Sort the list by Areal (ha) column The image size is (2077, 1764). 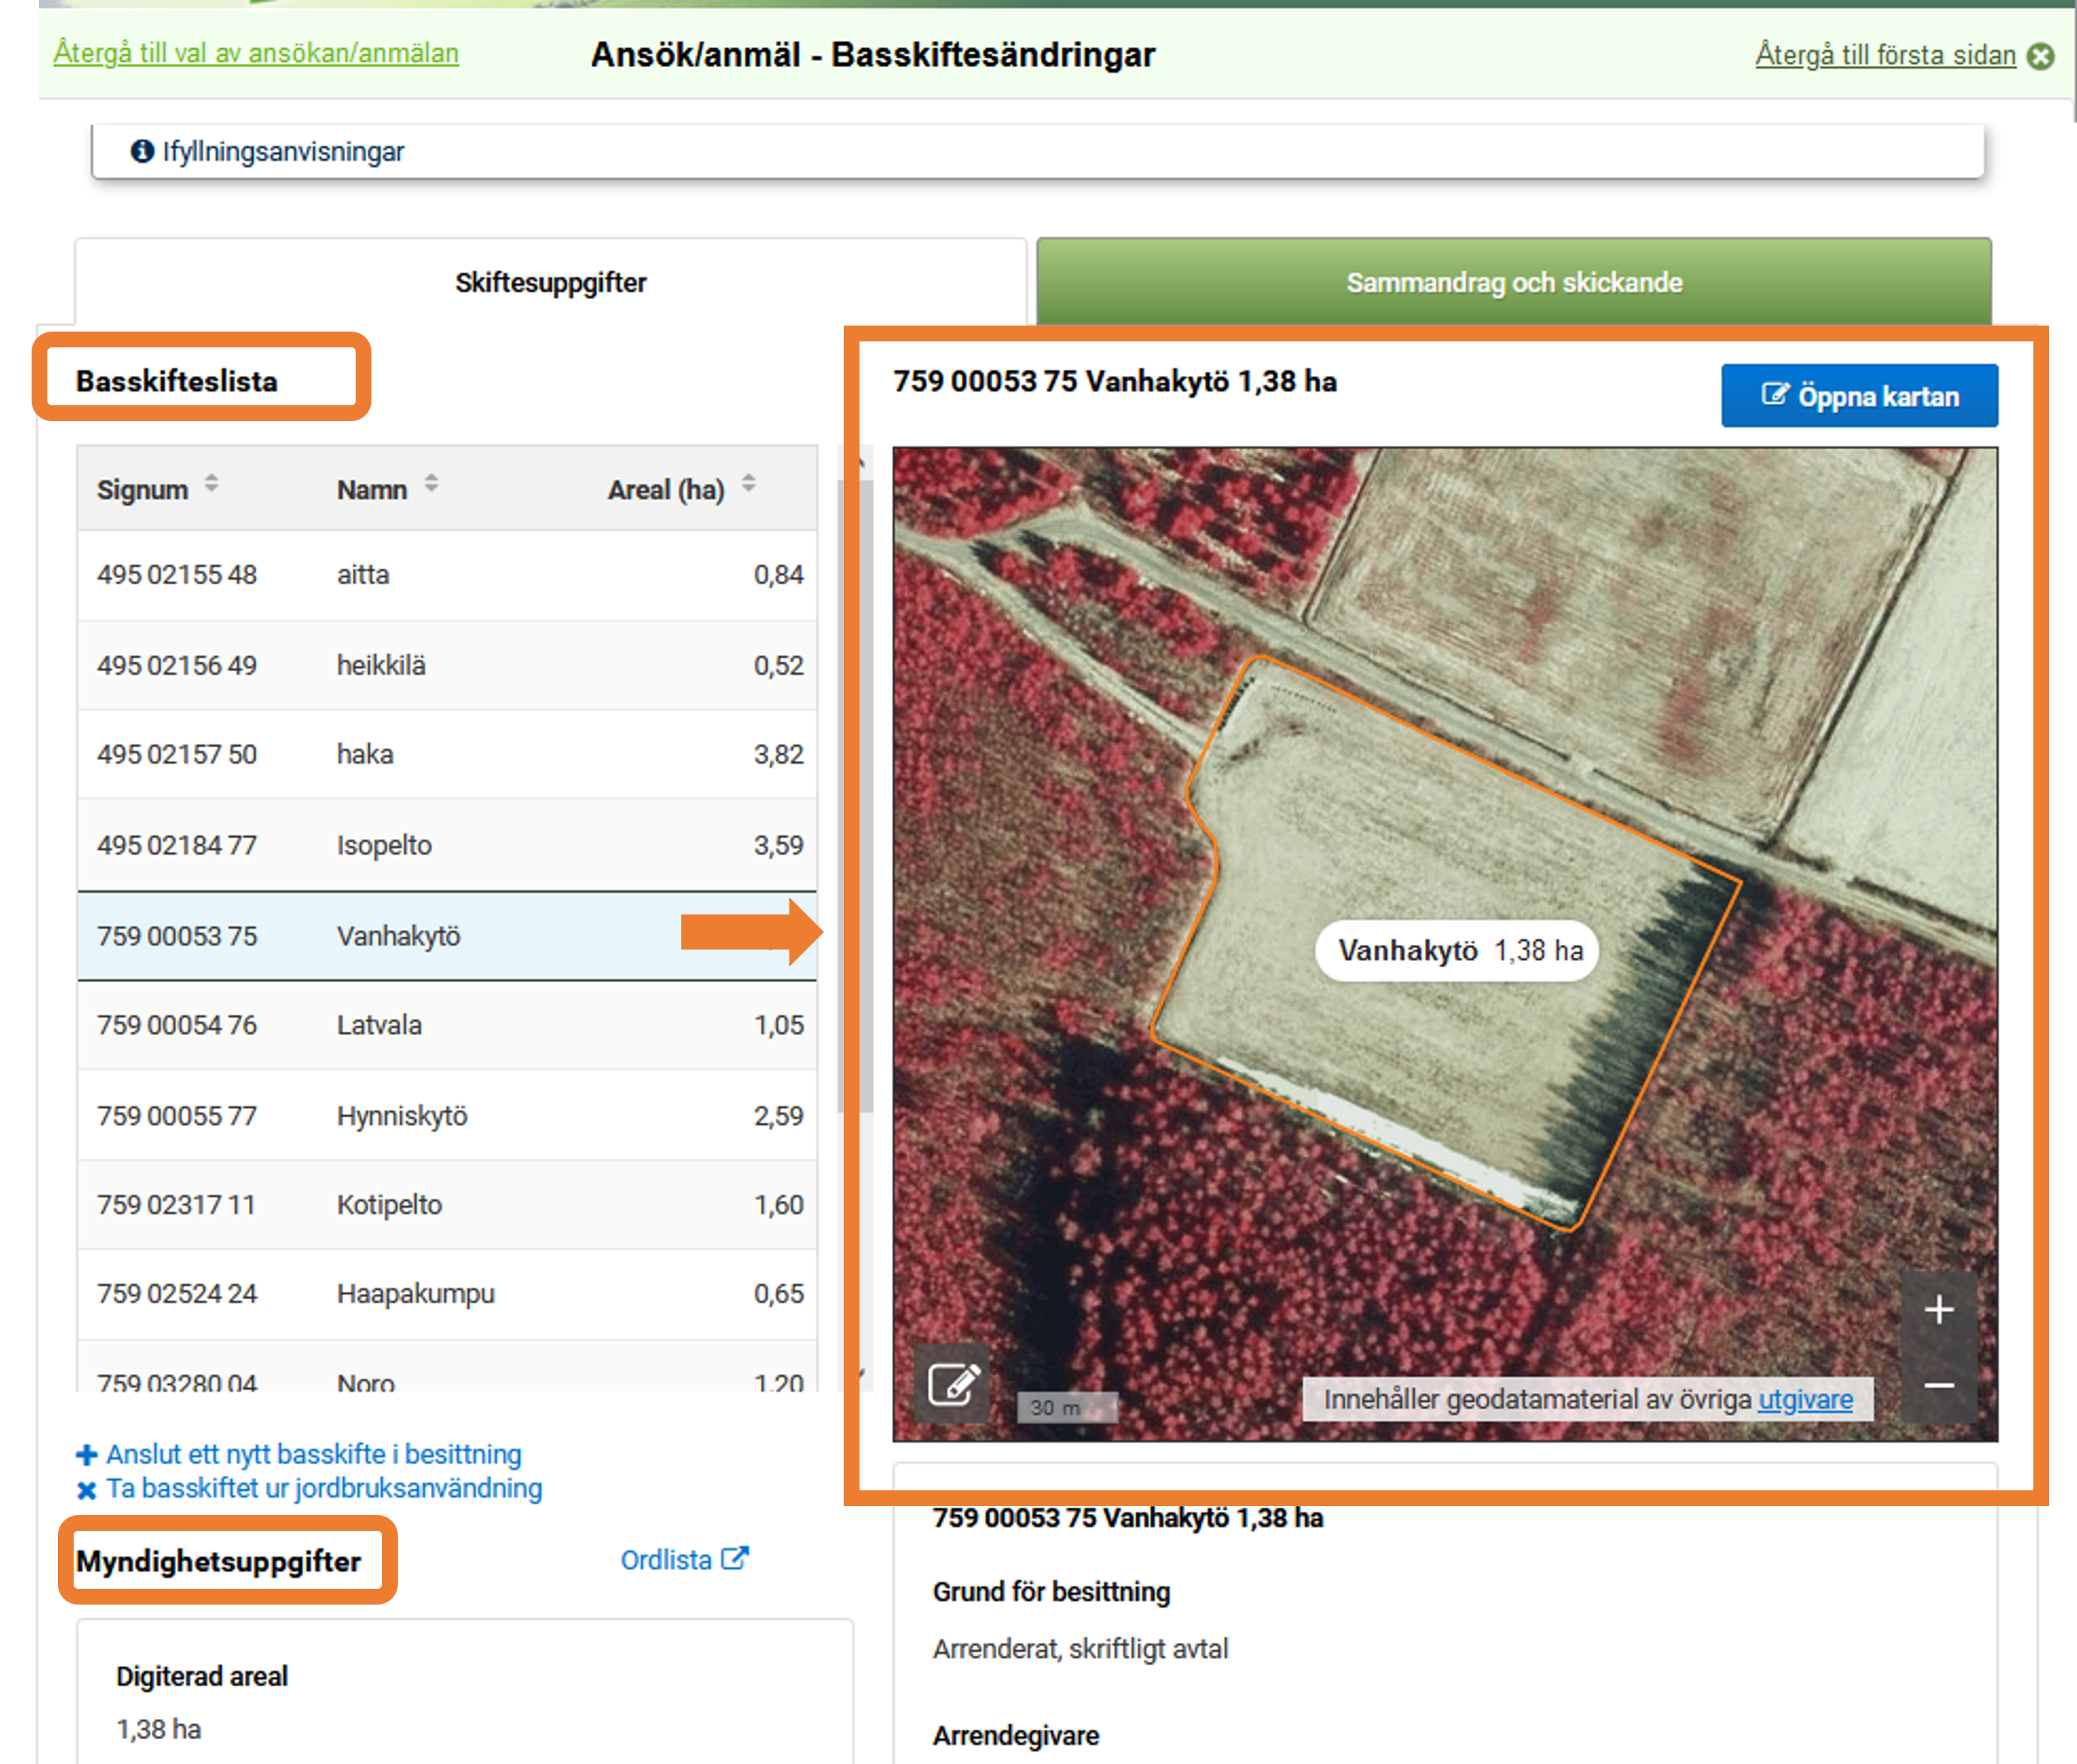coord(748,484)
